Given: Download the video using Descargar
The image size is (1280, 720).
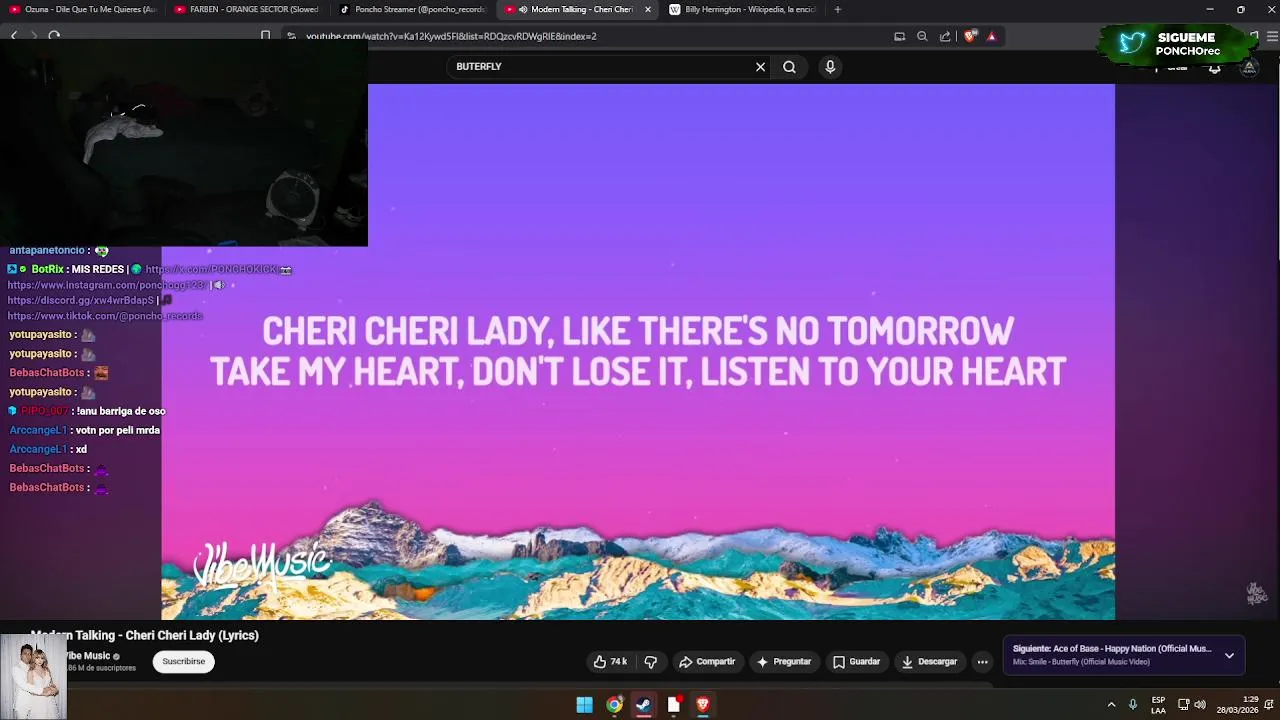Looking at the screenshot, I should coord(929,662).
